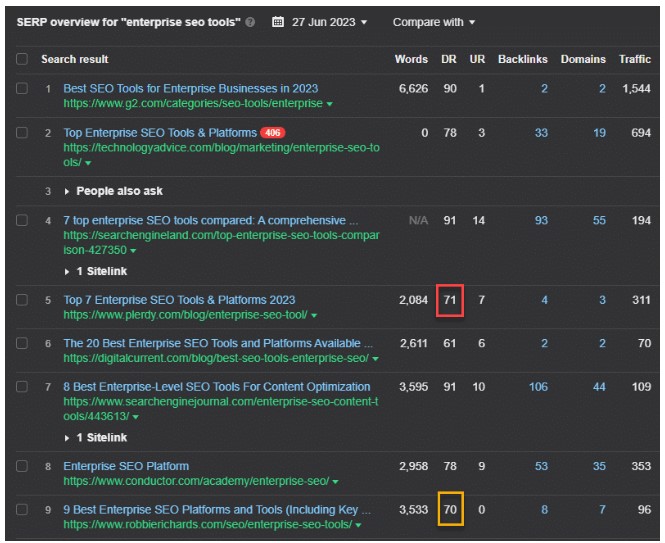Check the box for digitalcurrent.com result row
The width and height of the screenshot is (665, 543).
coord(22,343)
